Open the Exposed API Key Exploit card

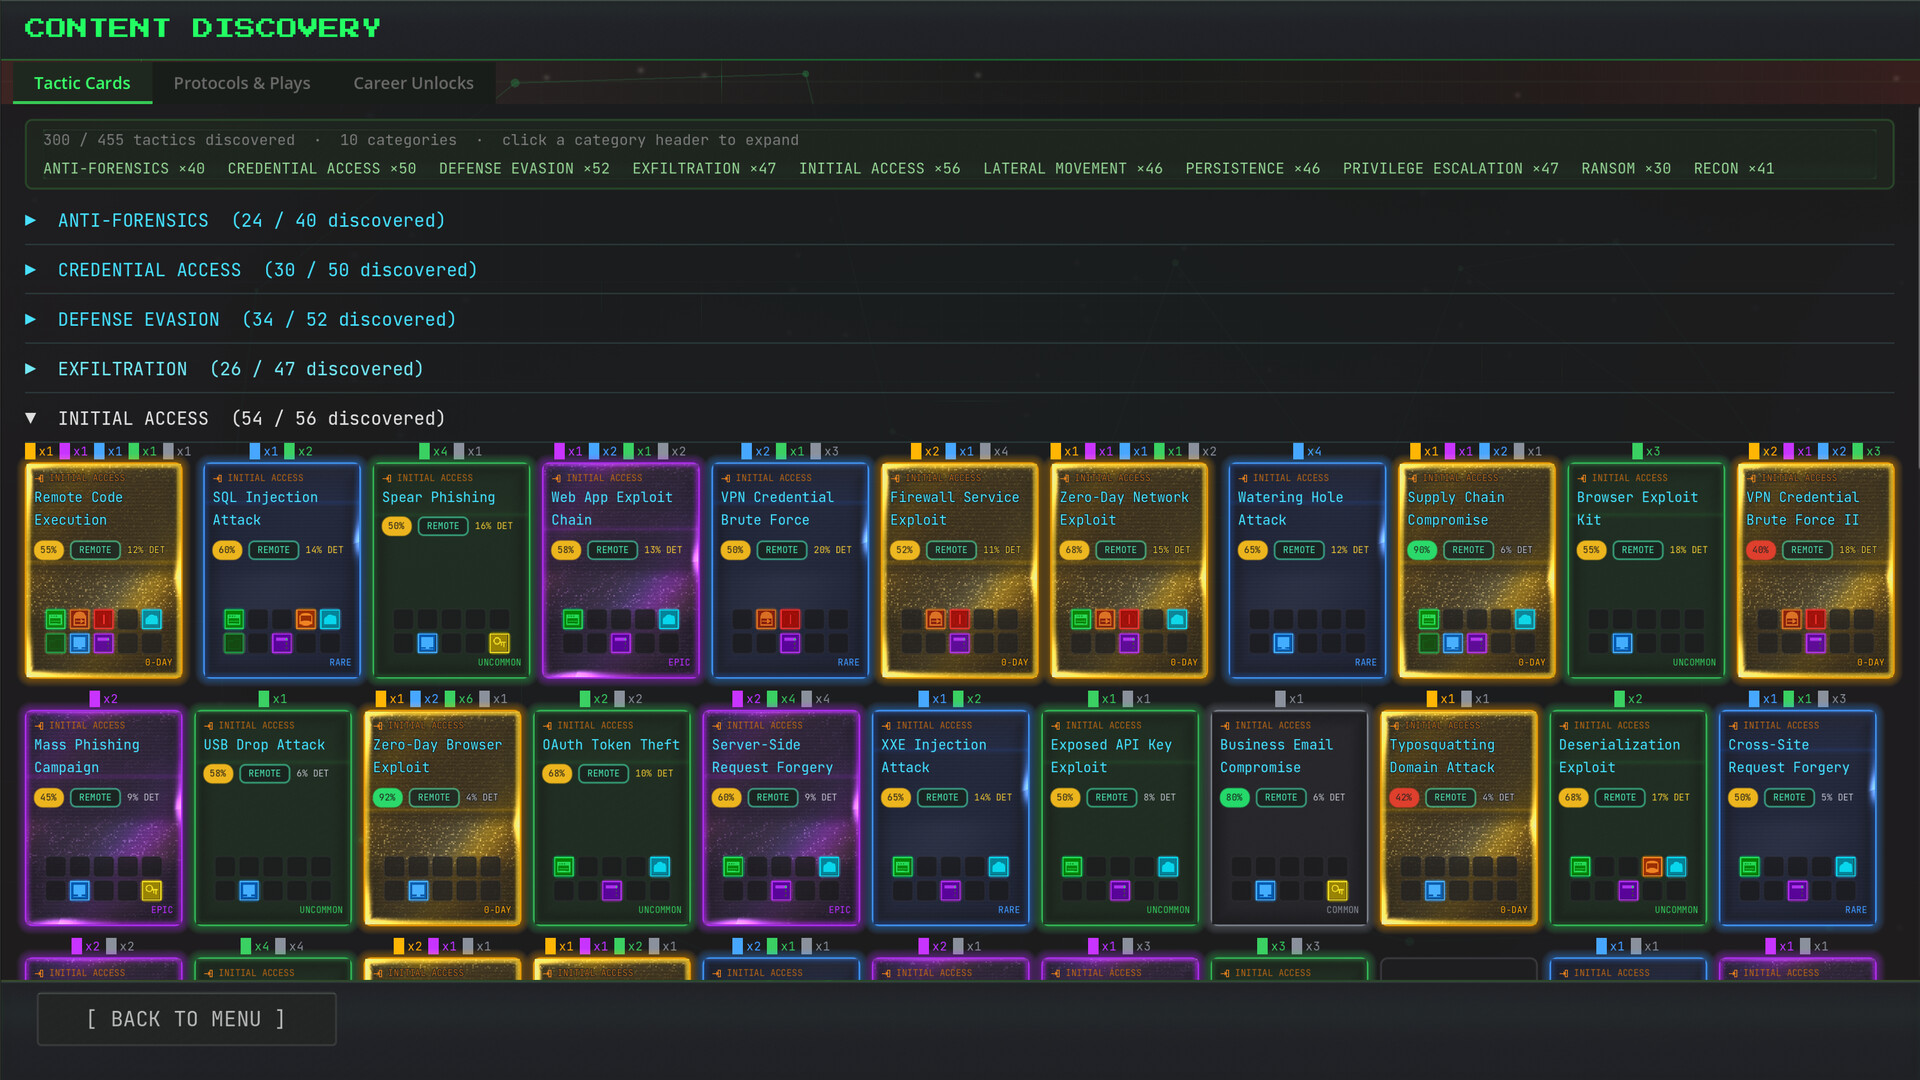click(1120, 818)
